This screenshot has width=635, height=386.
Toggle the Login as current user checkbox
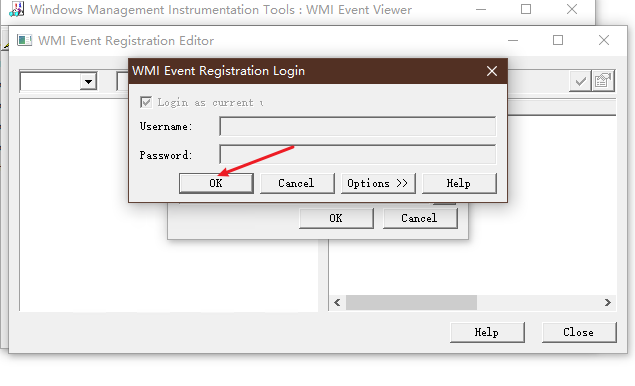[x=146, y=102]
